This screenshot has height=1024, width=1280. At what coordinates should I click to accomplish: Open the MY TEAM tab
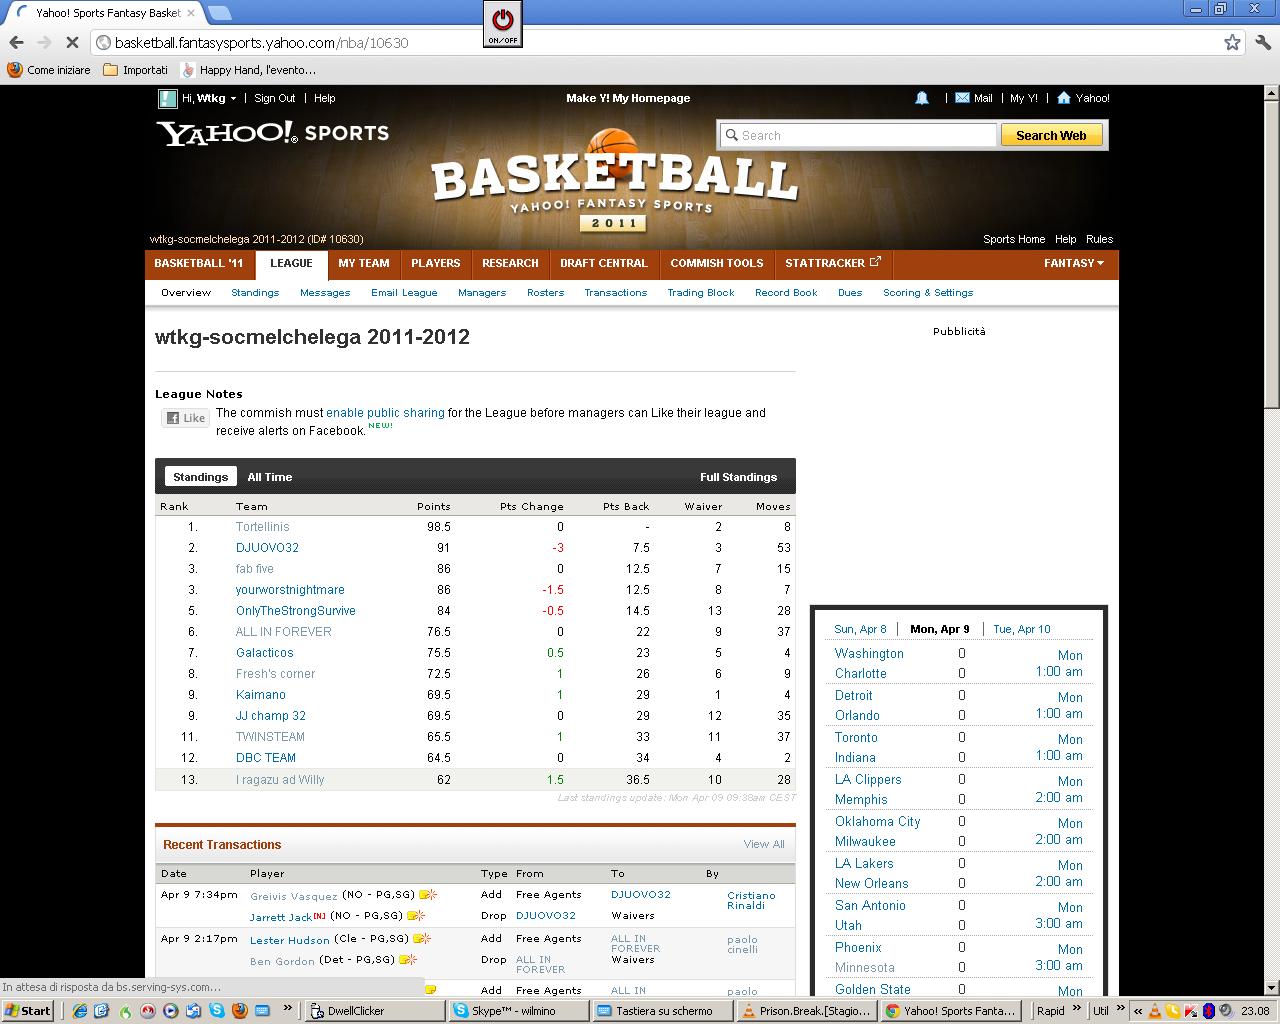363,263
